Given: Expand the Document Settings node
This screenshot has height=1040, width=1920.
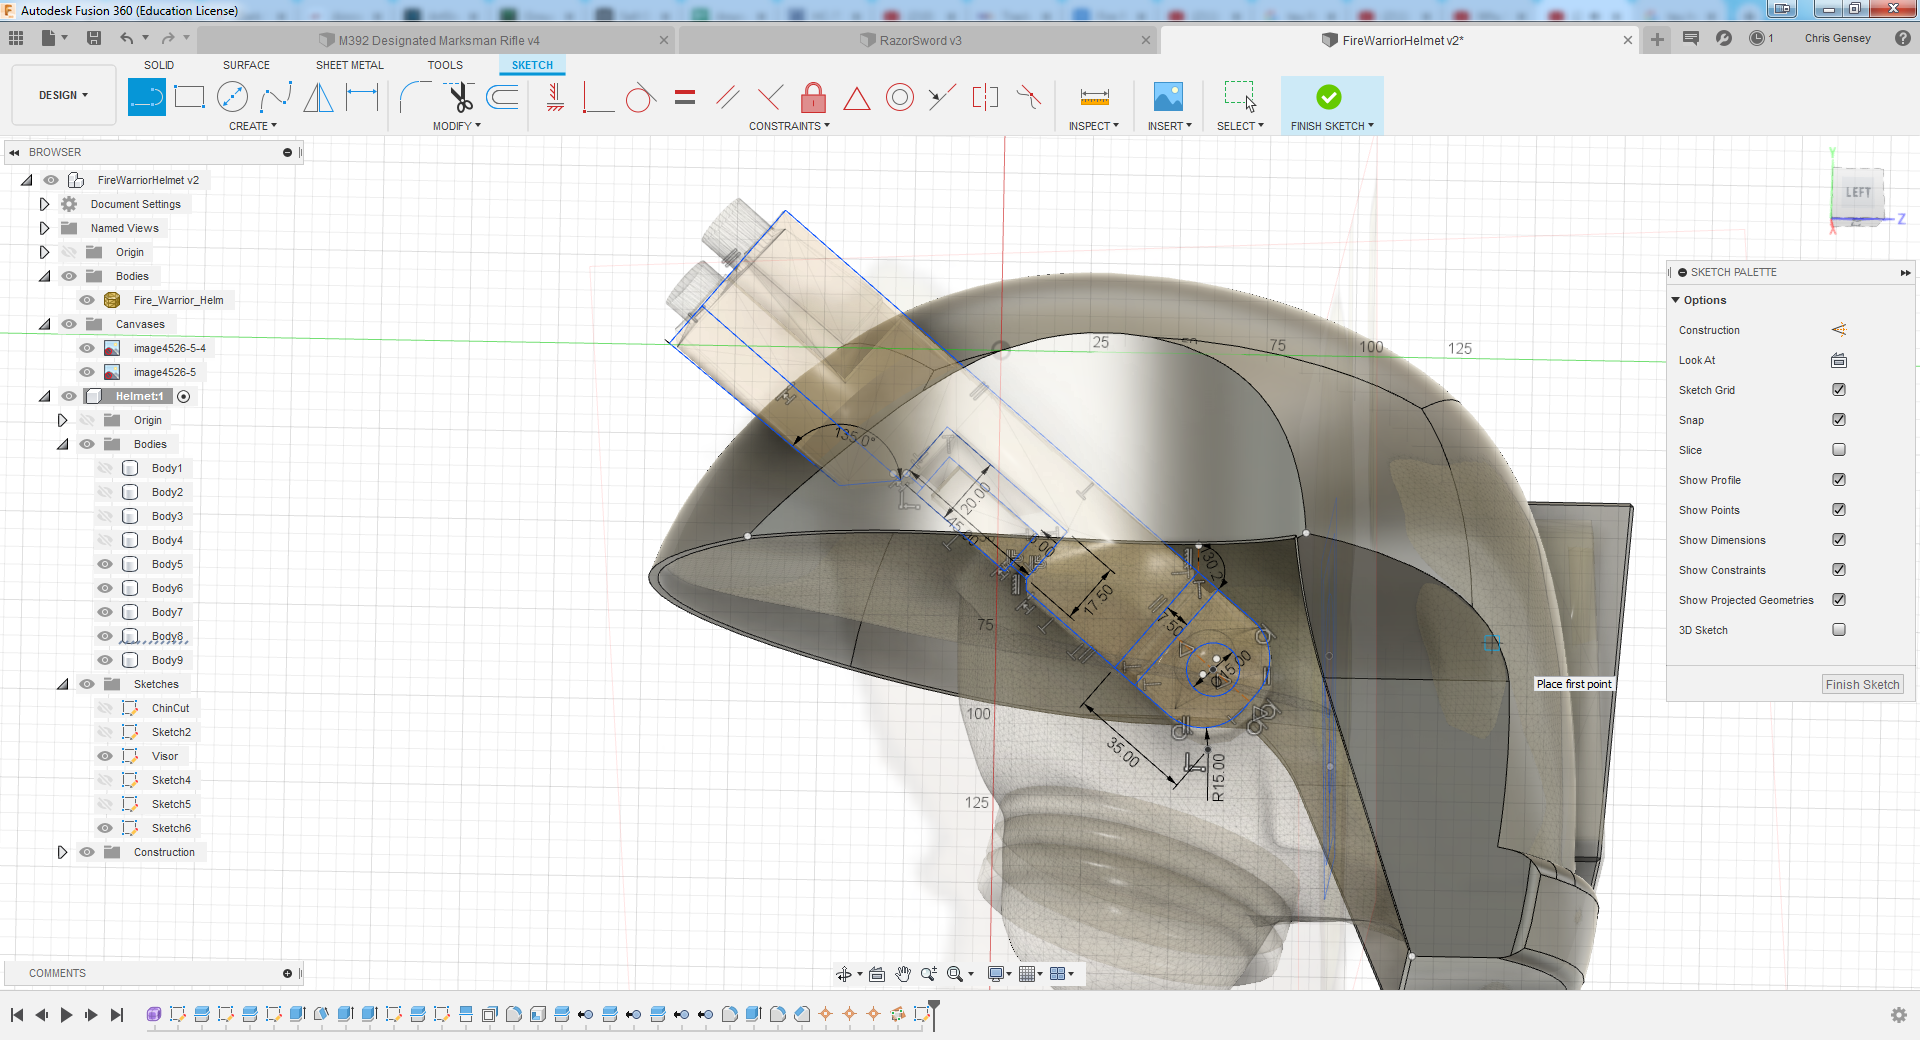Looking at the screenshot, I should coord(44,204).
